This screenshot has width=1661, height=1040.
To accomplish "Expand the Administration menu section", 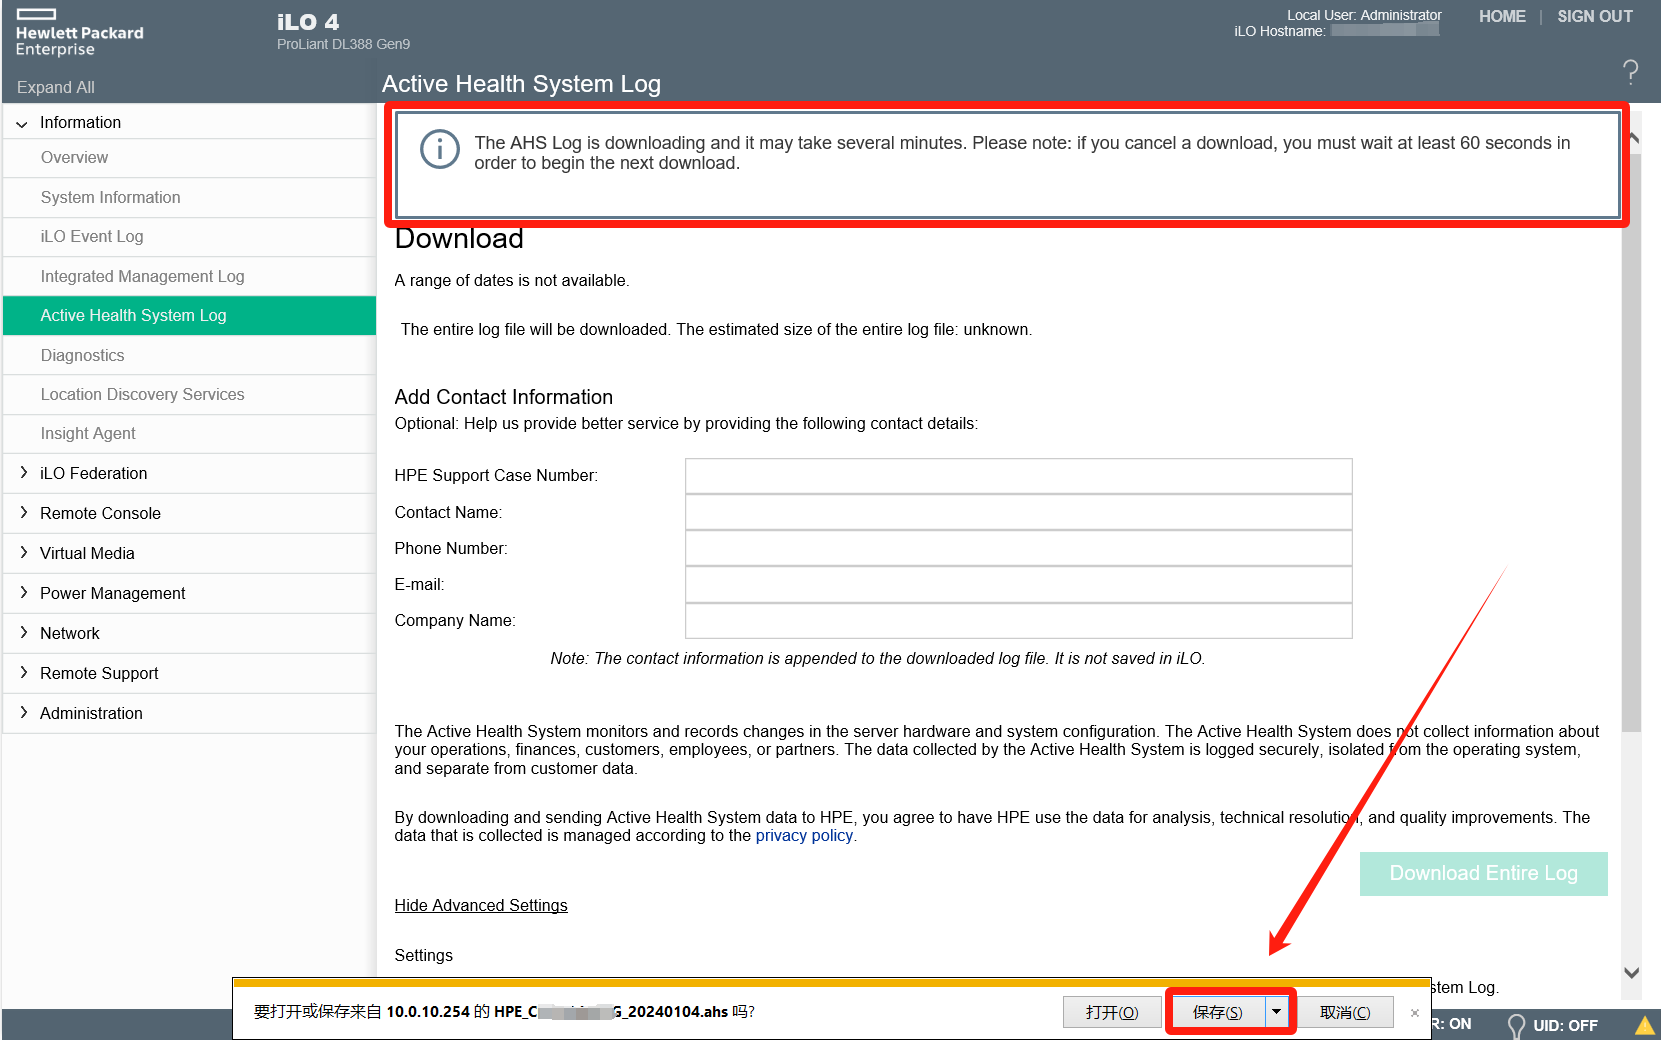I will click(x=24, y=713).
